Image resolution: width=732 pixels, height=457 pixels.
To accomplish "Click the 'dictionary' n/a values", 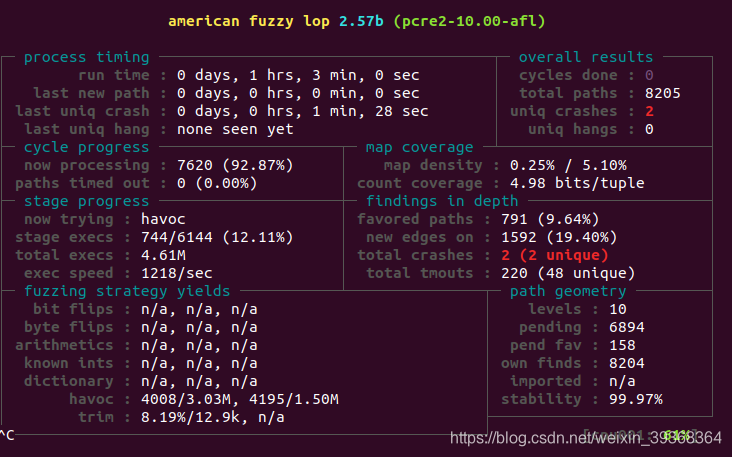I will (199, 382).
